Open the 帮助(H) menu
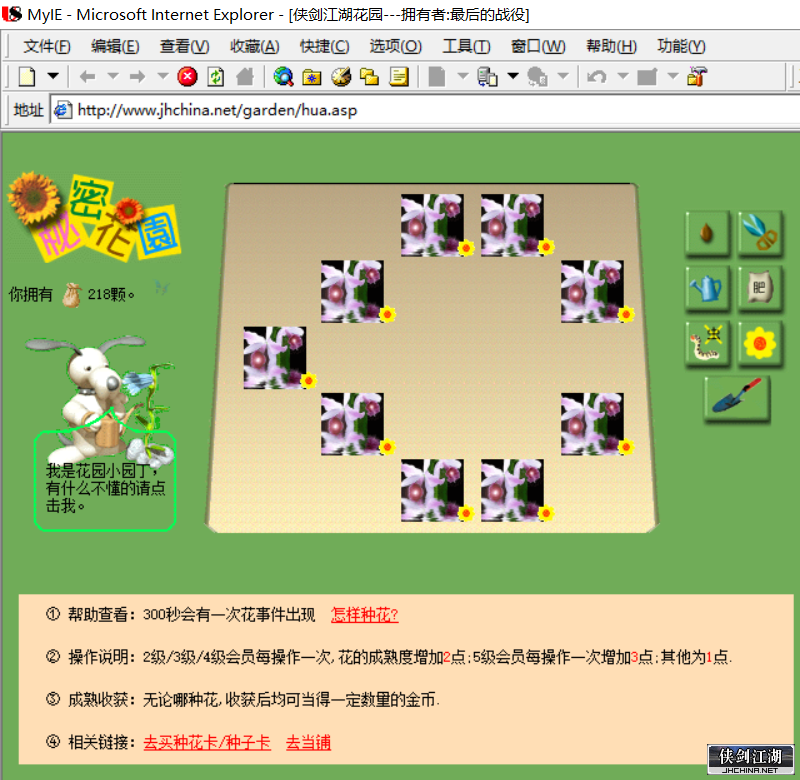The image size is (800, 780). pyautogui.click(x=611, y=46)
